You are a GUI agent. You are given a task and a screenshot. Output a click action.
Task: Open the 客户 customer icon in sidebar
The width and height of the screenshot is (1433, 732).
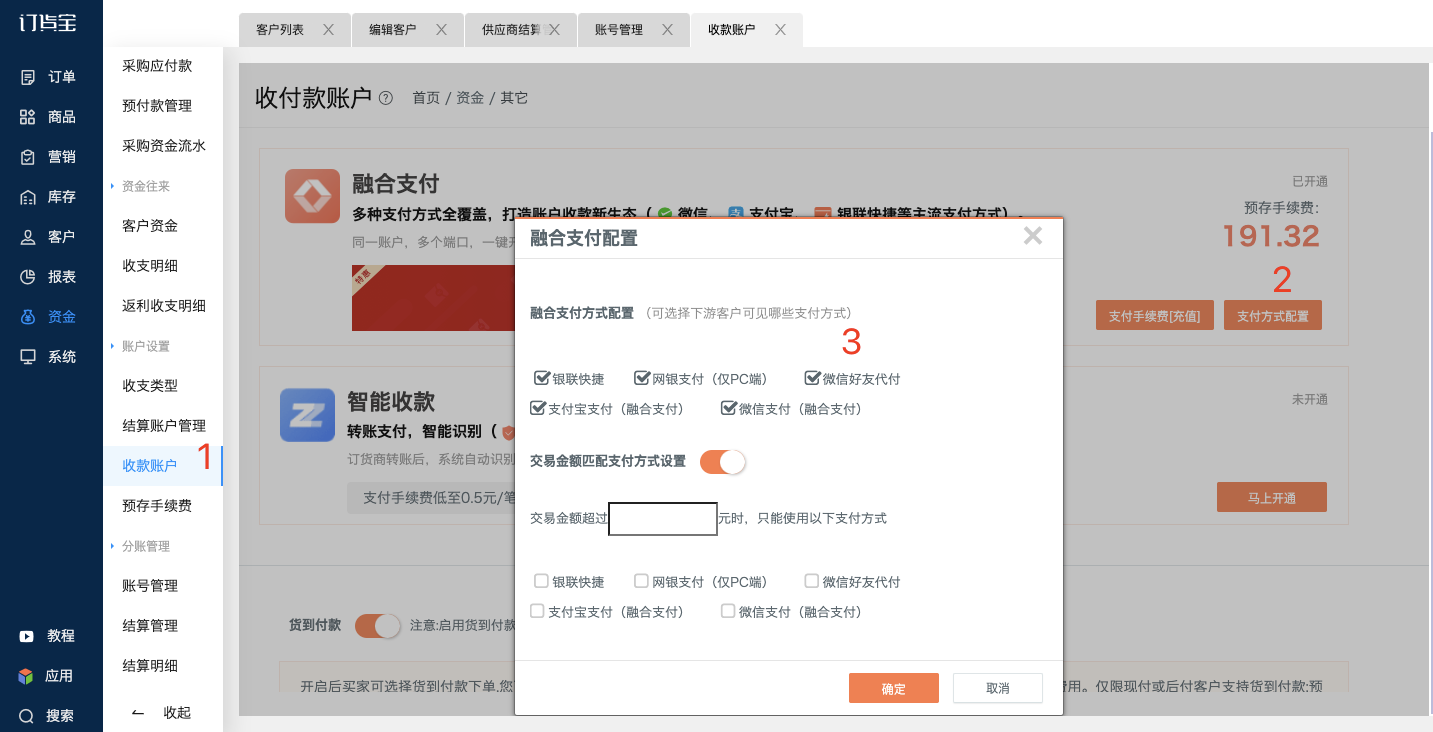(x=28, y=237)
